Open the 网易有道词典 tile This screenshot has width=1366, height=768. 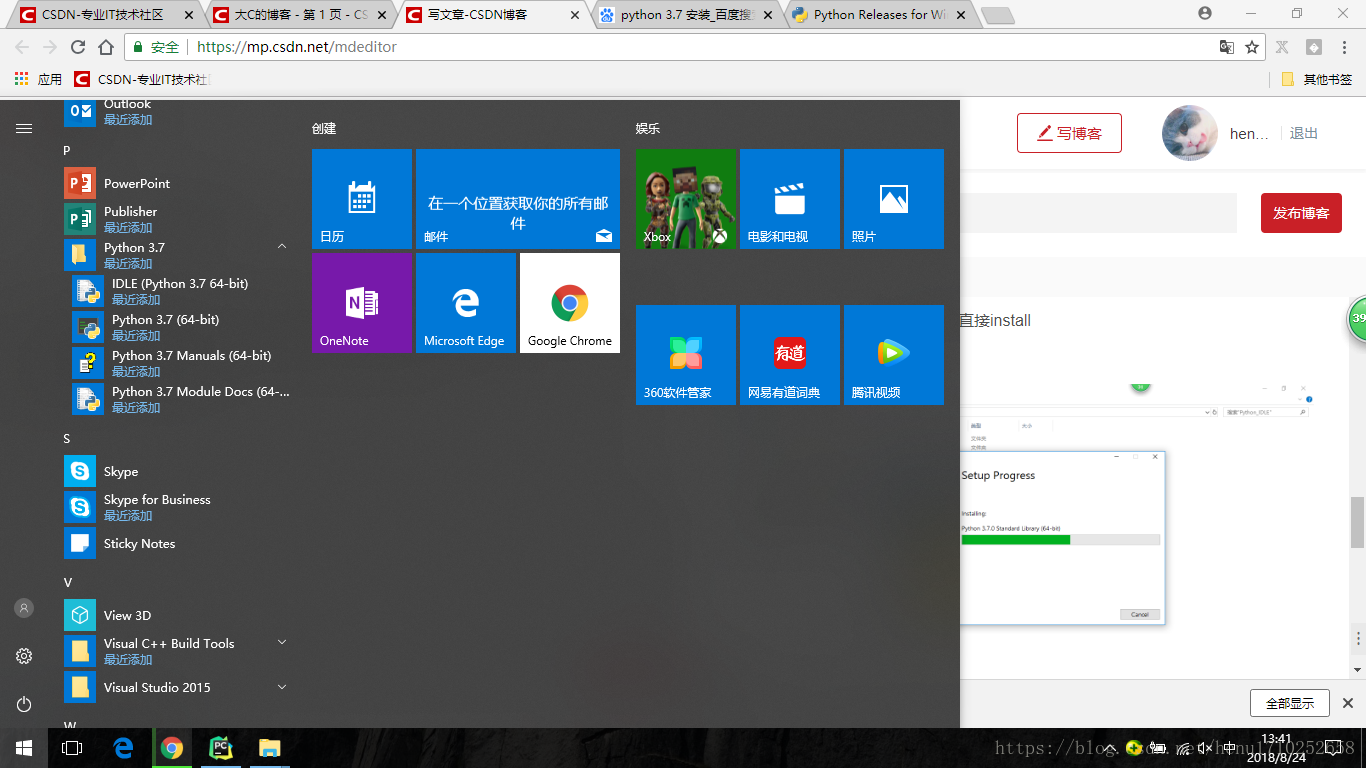point(790,355)
